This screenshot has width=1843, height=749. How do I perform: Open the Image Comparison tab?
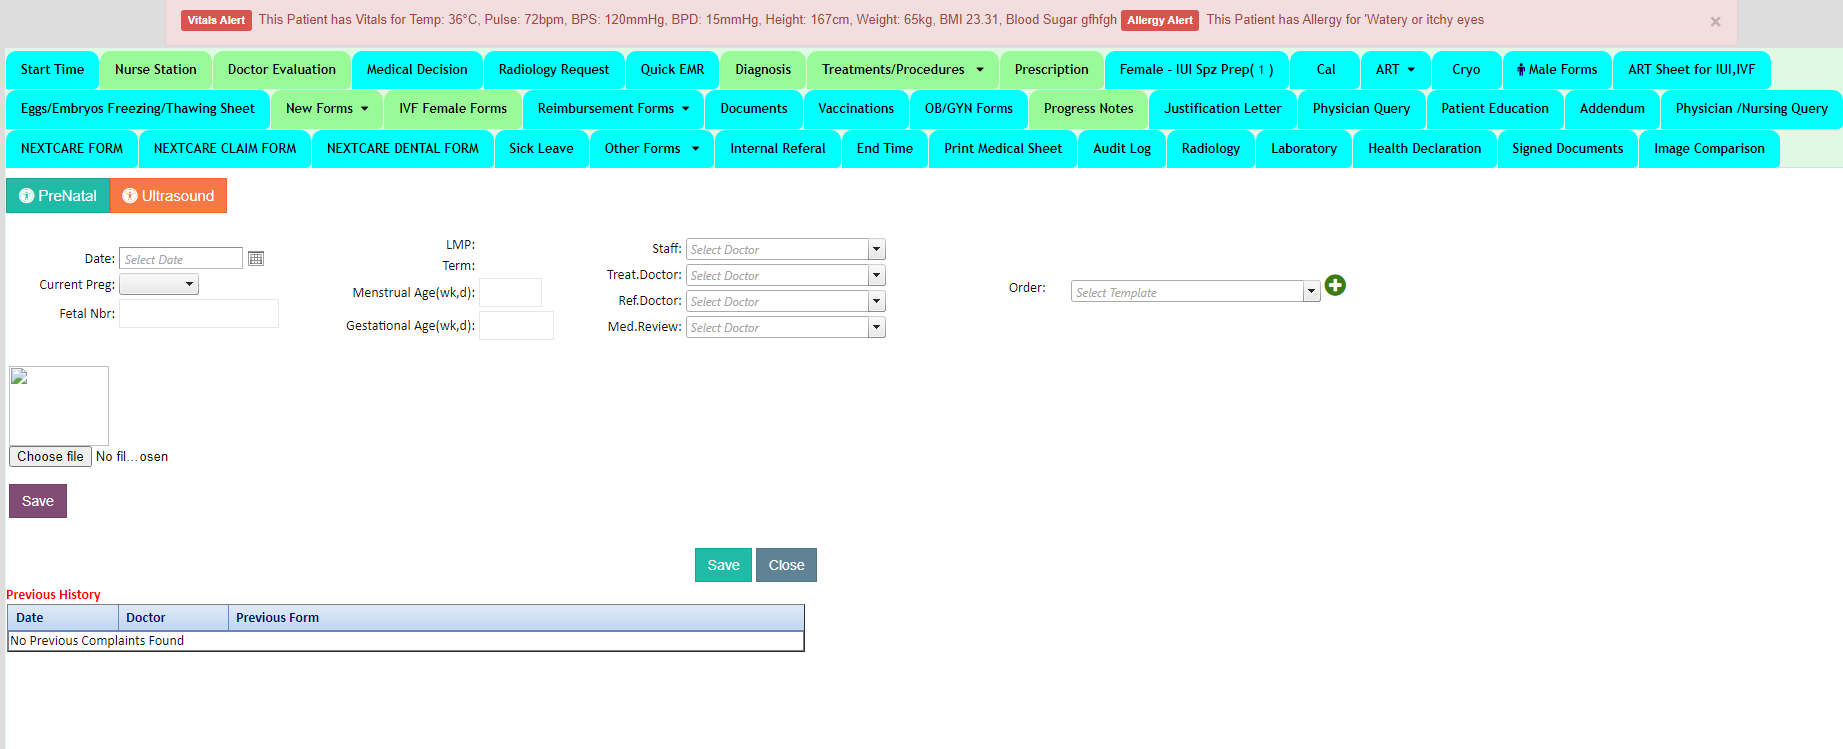[1709, 149]
